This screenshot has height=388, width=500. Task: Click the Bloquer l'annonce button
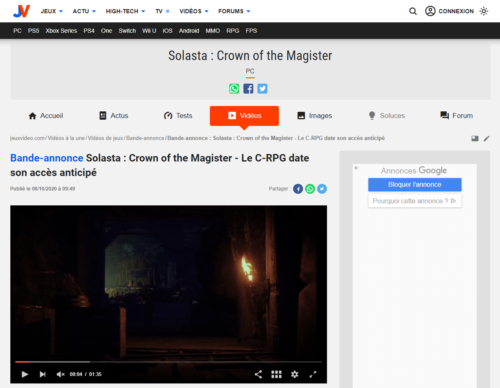coord(415,185)
